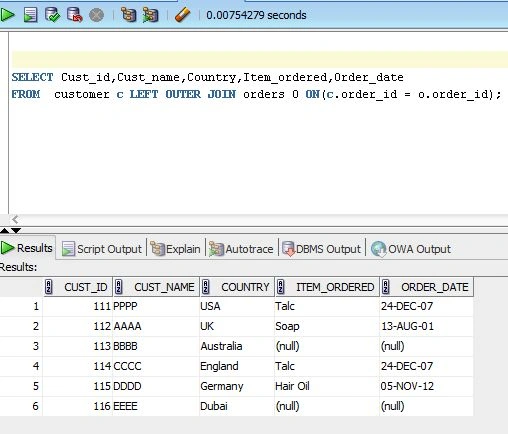508x434 pixels.
Task: Run the statement with green play icon
Action: coord(7,15)
